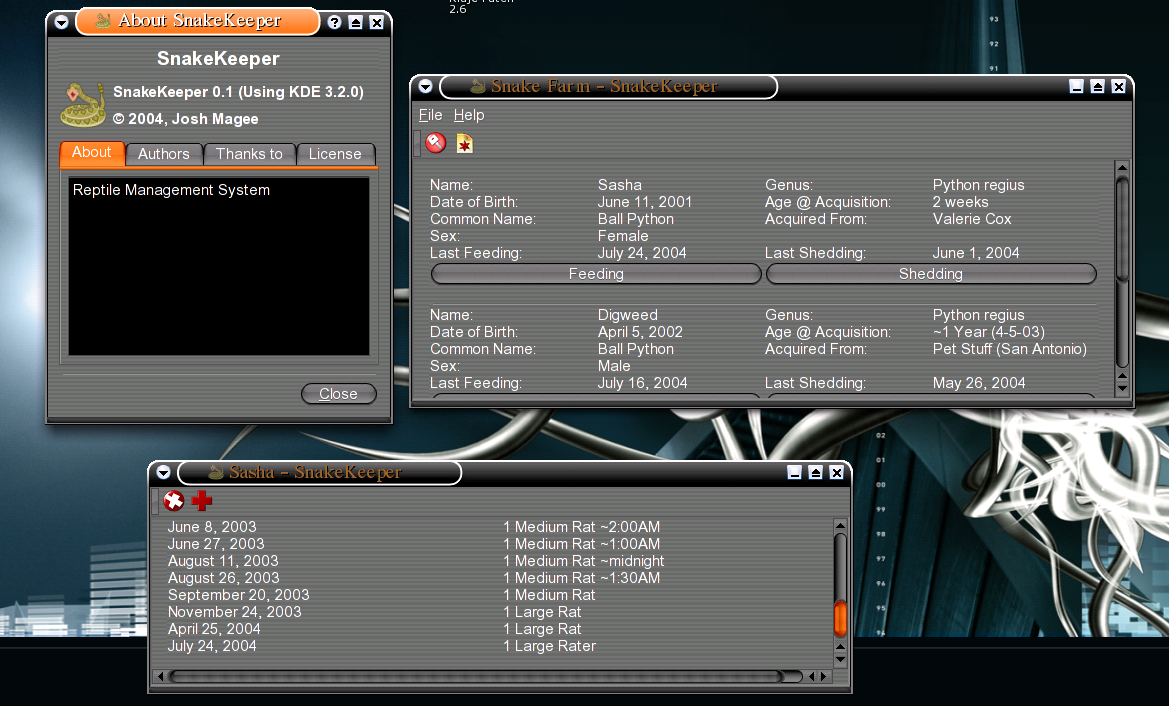Select the August 26, 2003 feeding entry

[224, 578]
